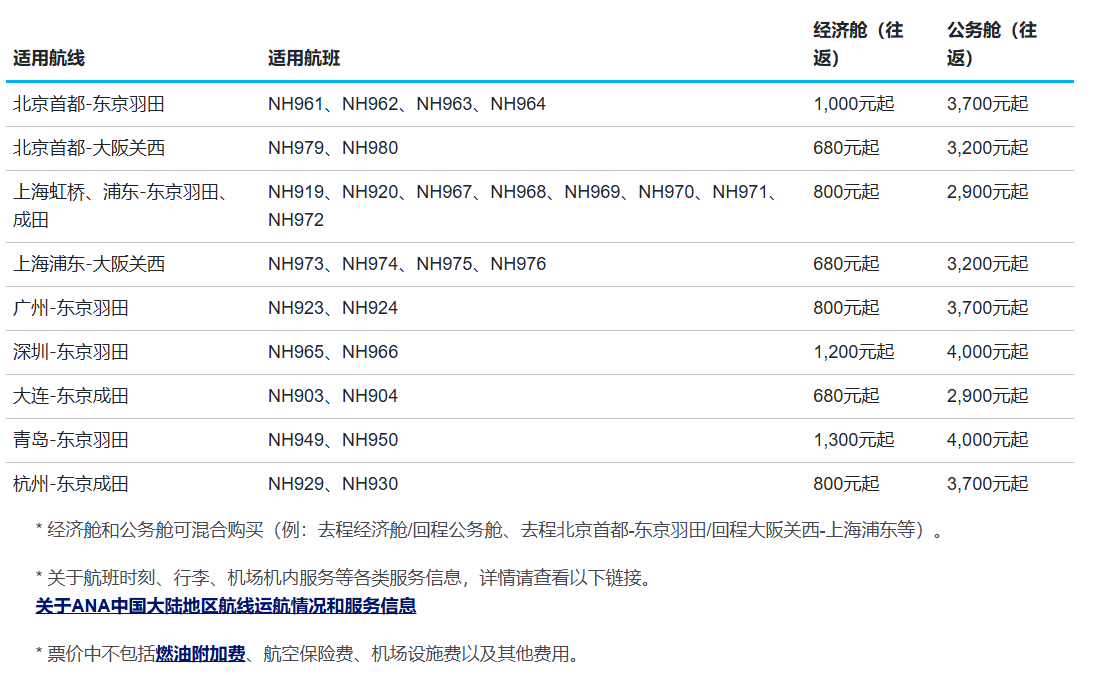This screenshot has height=675, width=1095.
Task: Click the 燃油附加费 link
Action: tap(200, 655)
